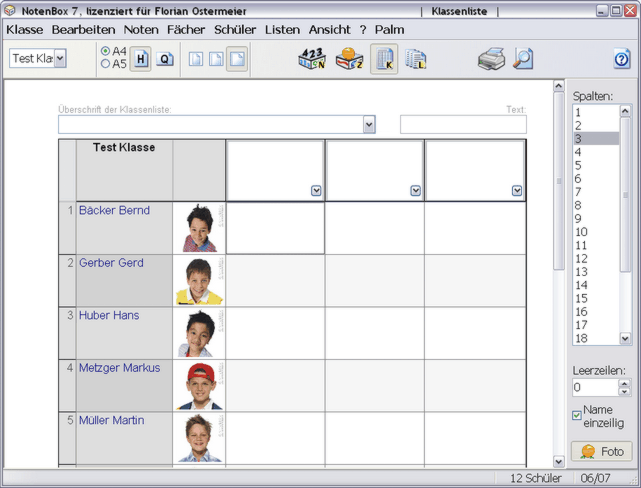The width and height of the screenshot is (641, 488).
Task: Open the Bearbeiten menu
Action: 83,30
